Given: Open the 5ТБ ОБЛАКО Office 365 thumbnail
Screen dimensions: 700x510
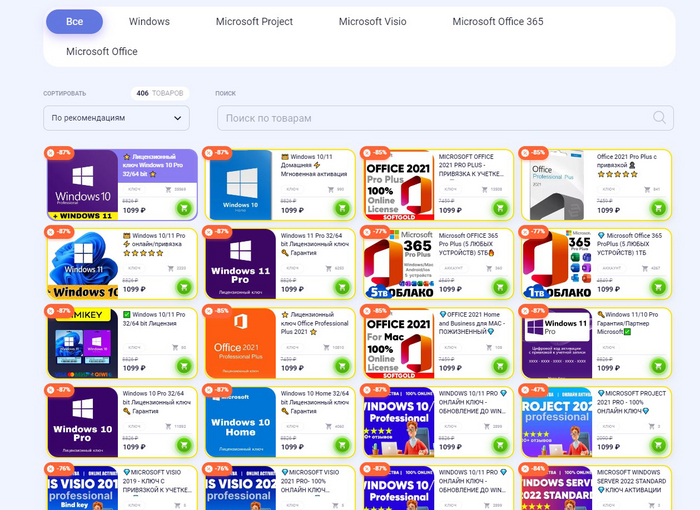Looking at the screenshot, I should pos(399,264).
